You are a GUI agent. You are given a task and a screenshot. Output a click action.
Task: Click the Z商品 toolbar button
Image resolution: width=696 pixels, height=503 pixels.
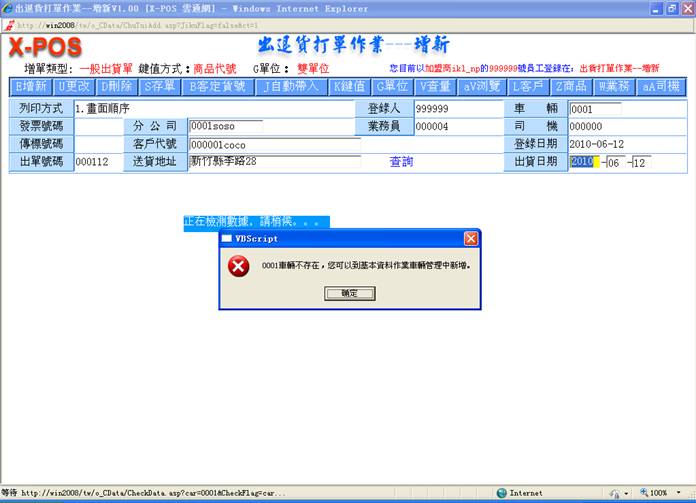click(570, 86)
